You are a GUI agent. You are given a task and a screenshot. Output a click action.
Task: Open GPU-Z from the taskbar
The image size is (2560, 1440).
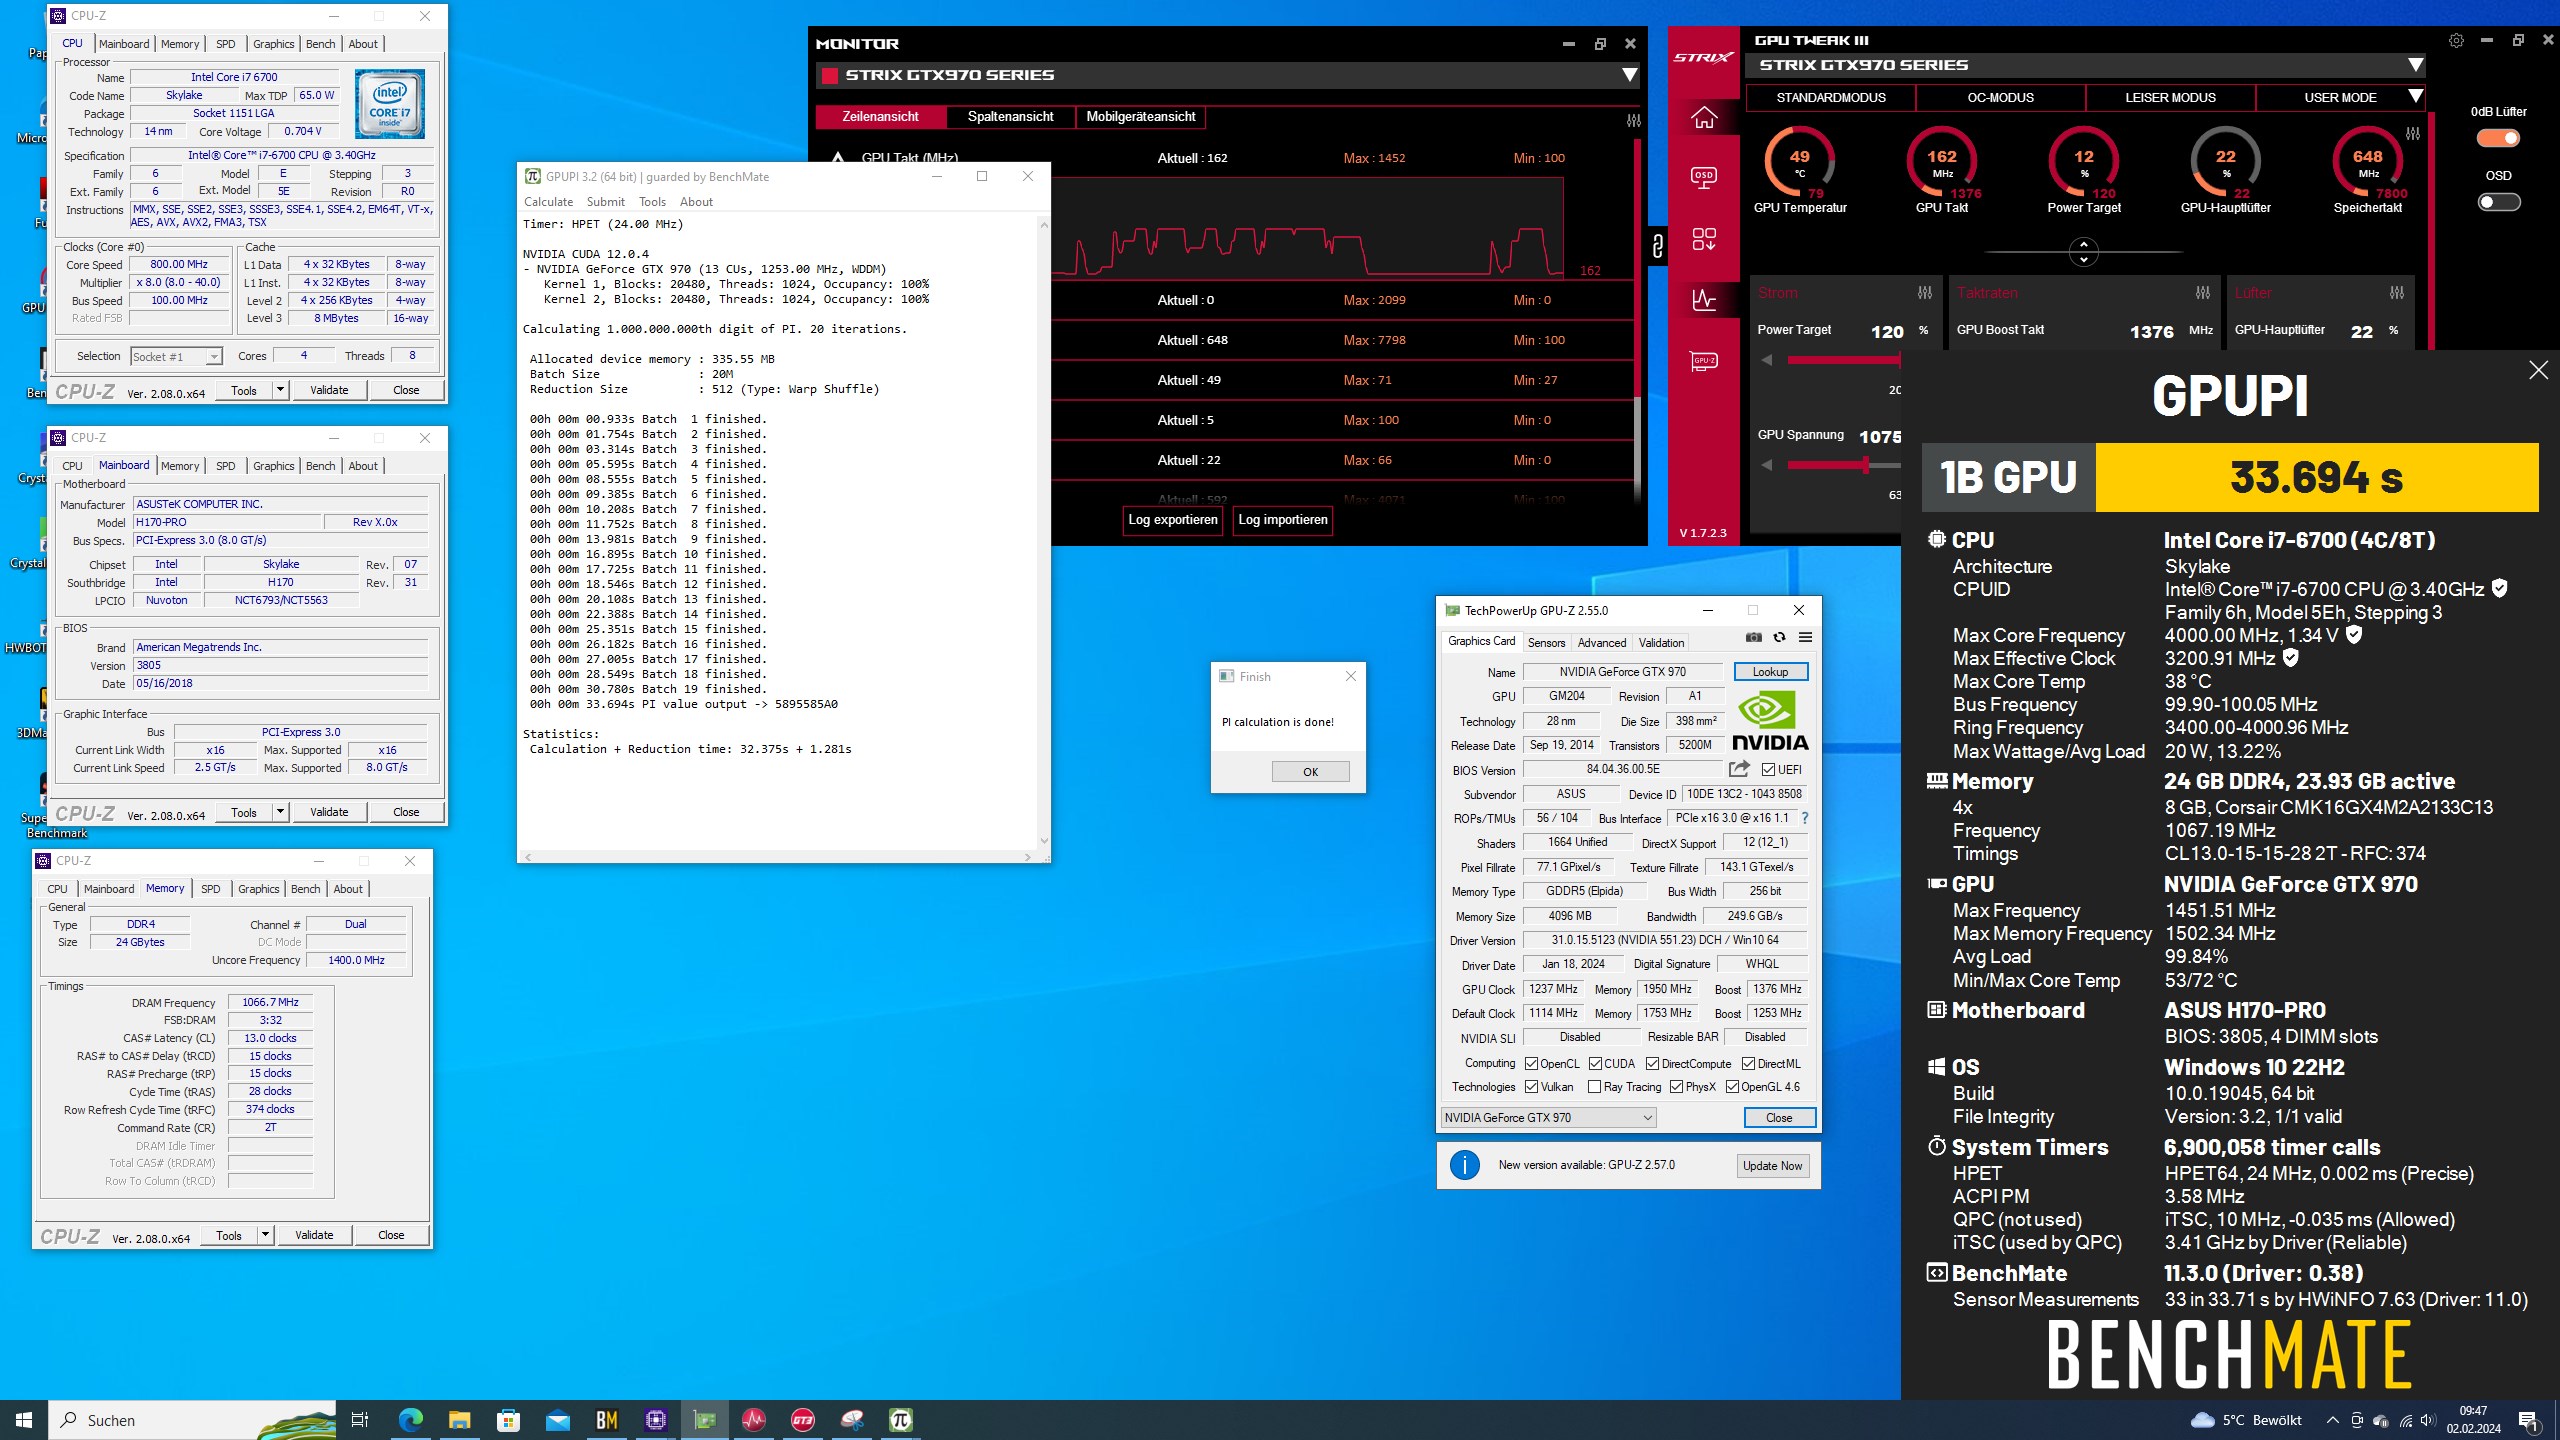point(704,1420)
